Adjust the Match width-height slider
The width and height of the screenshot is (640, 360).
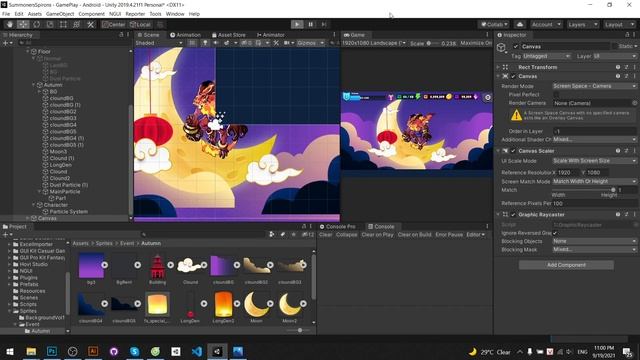pos(584,190)
